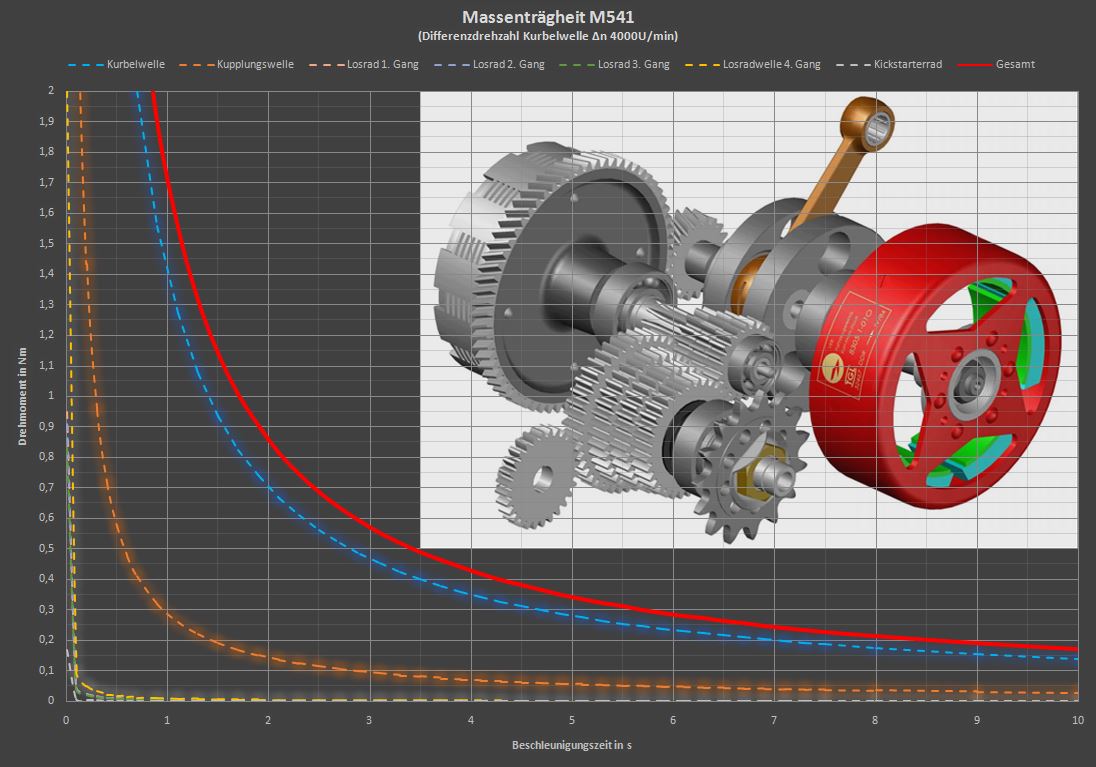Select the Losradwelle 4. Gang legend entry
This screenshot has width=1096, height=767.
[x=772, y=64]
